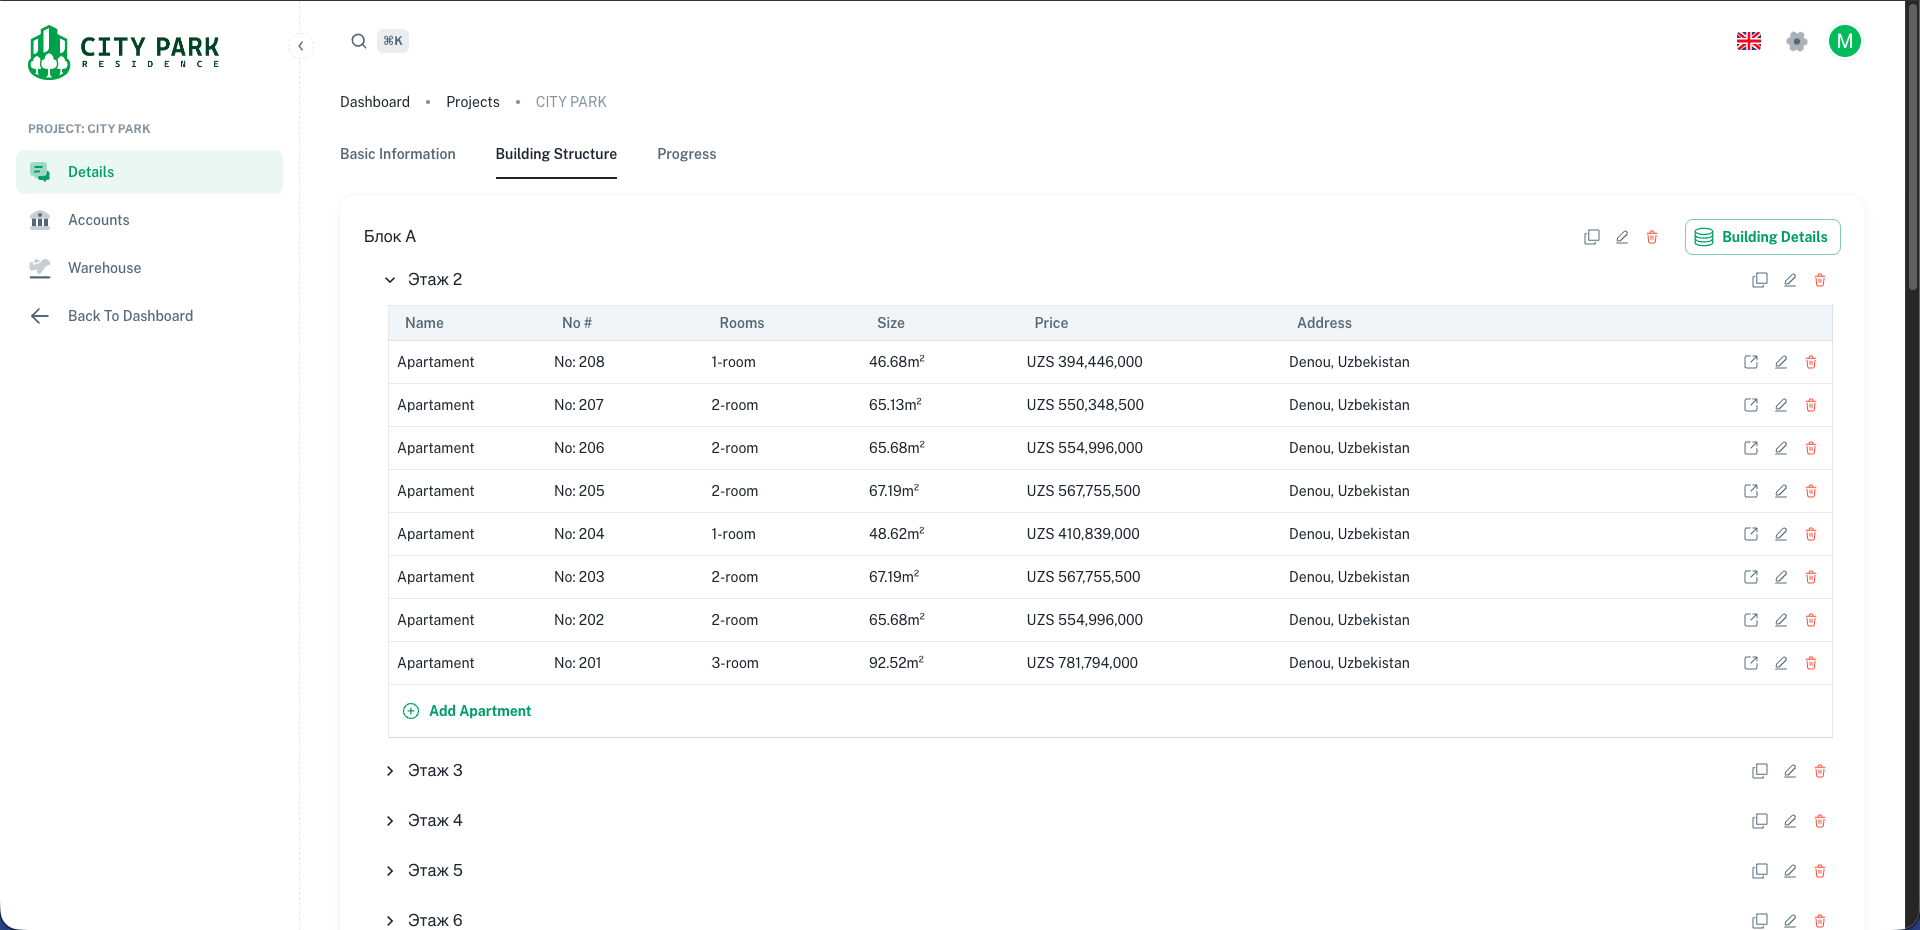The width and height of the screenshot is (1920, 930).
Task: Expand the Этаж 5 floor section
Action: coord(390,871)
